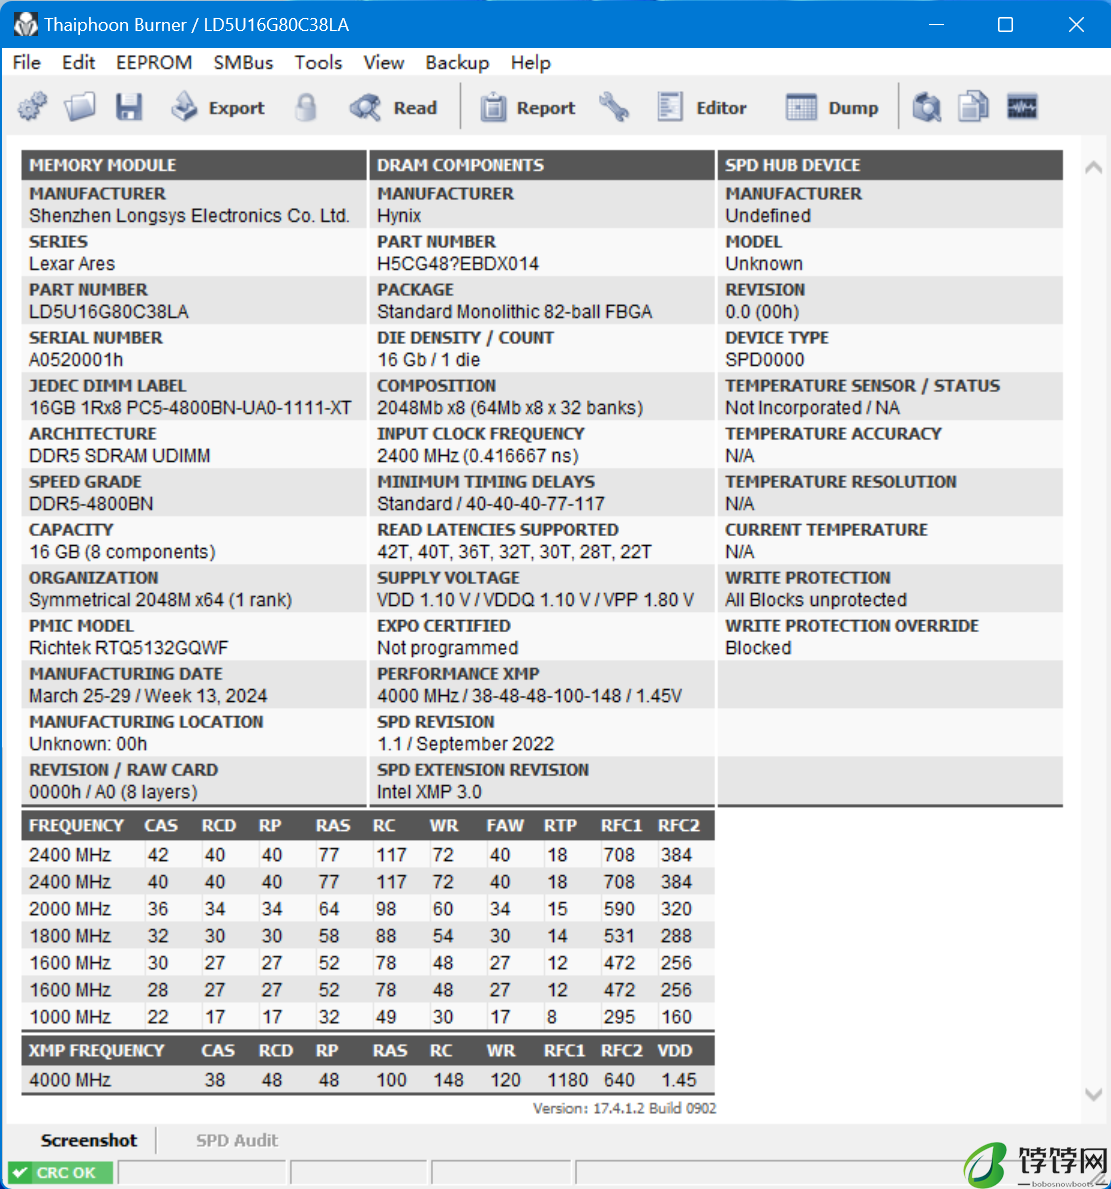Click the CRC OK status indicator
Screen dimensions: 1111x1189
pos(60,1172)
